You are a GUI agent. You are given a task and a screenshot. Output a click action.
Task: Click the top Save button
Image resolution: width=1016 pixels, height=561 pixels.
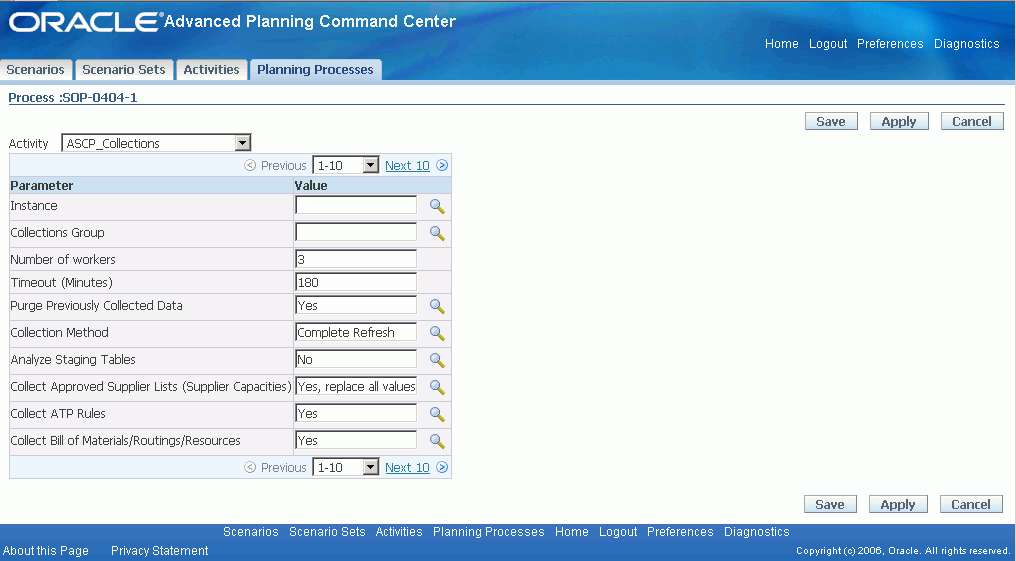coord(831,121)
